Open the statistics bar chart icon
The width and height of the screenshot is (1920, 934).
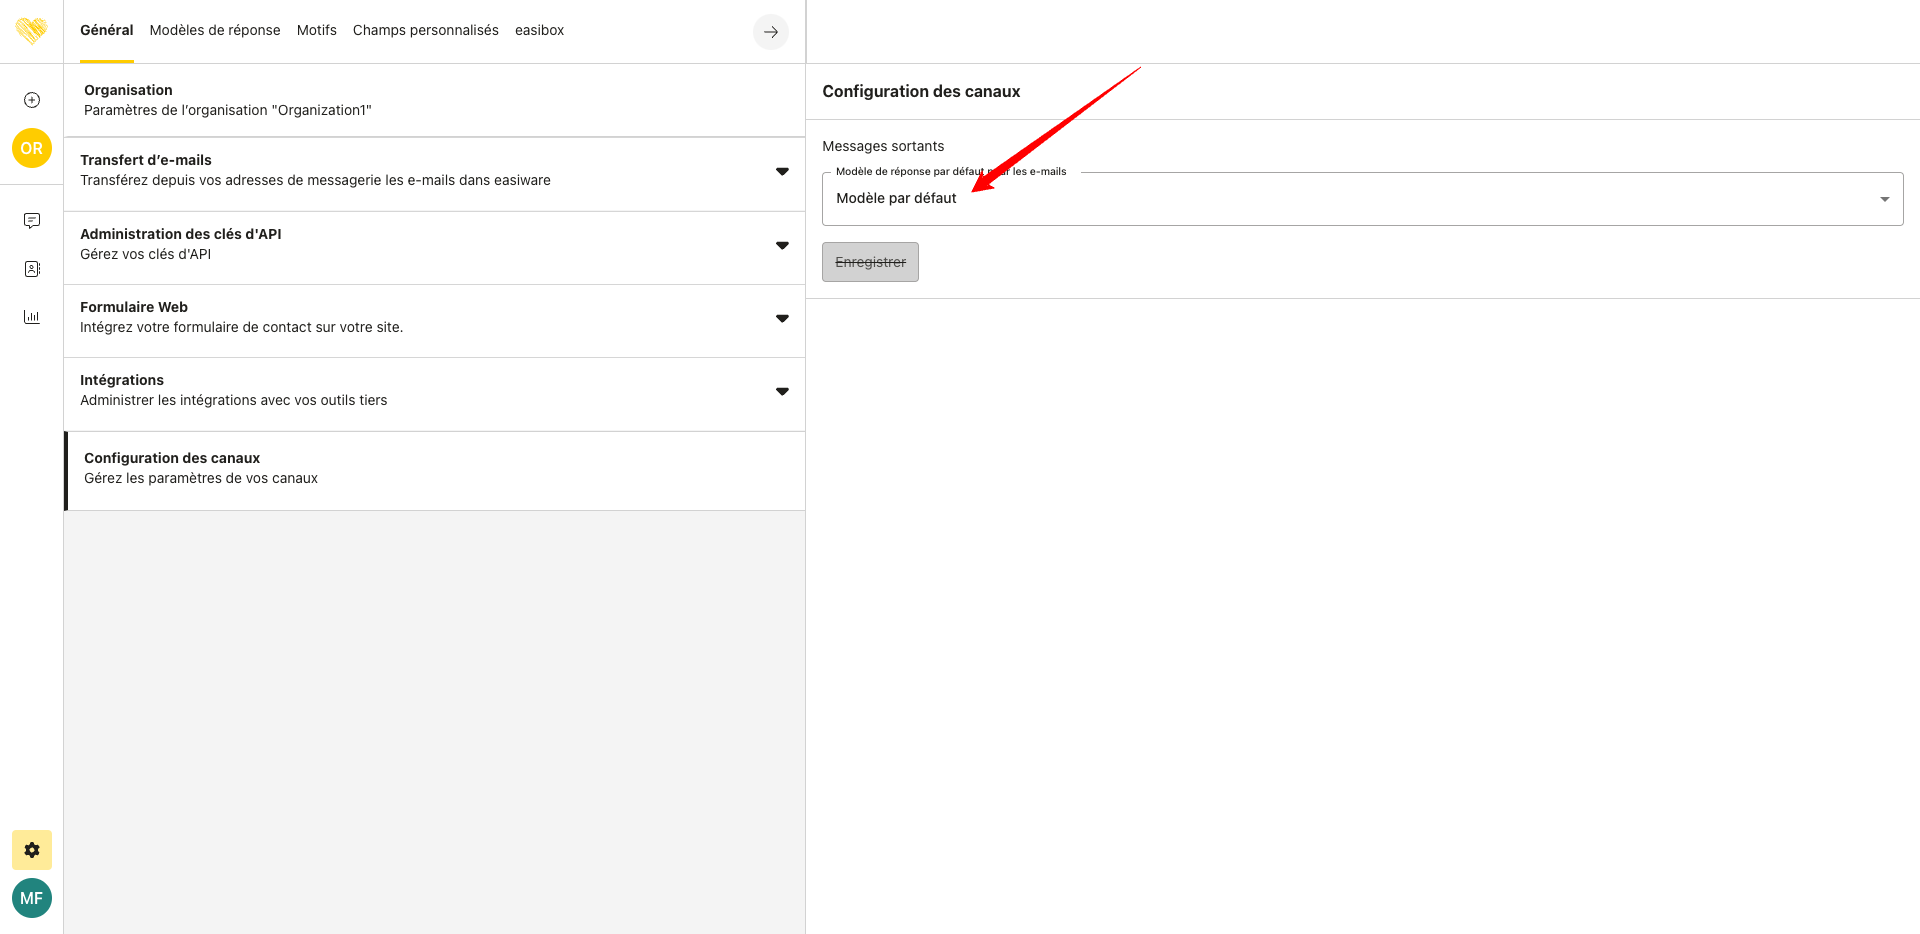click(x=32, y=317)
